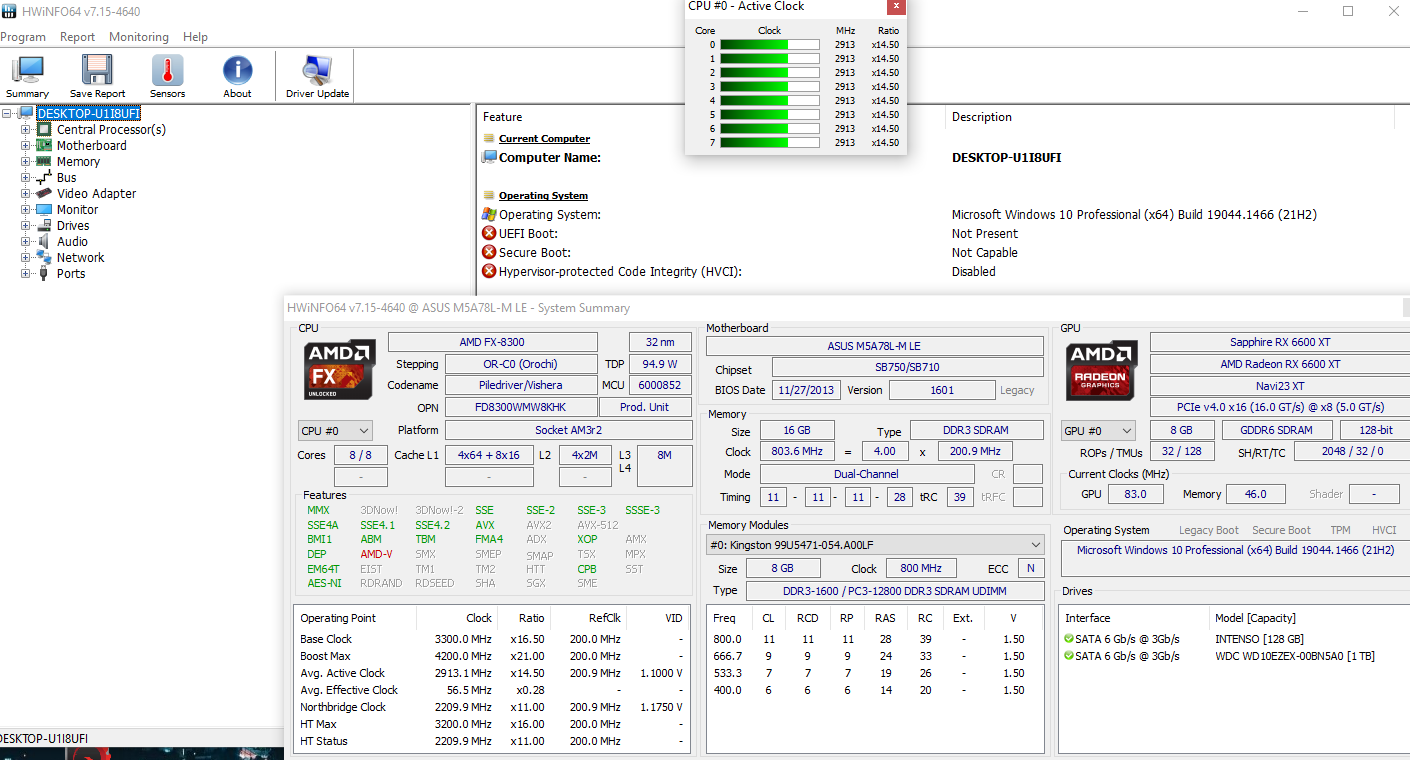The height and width of the screenshot is (760, 1410).
Task: Click the AMD FX-8300 CPU name field
Action: [x=492, y=342]
